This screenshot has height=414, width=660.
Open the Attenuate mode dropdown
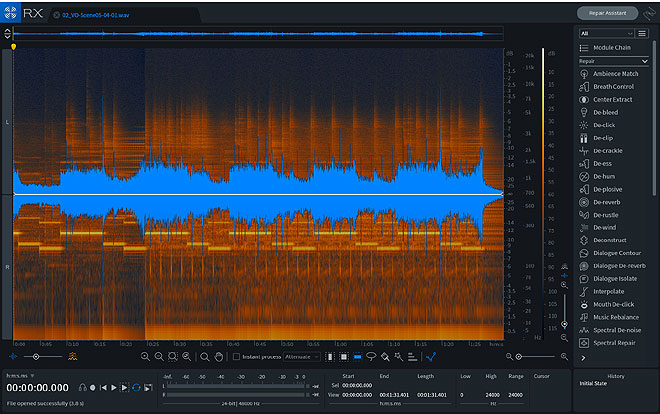pos(301,357)
